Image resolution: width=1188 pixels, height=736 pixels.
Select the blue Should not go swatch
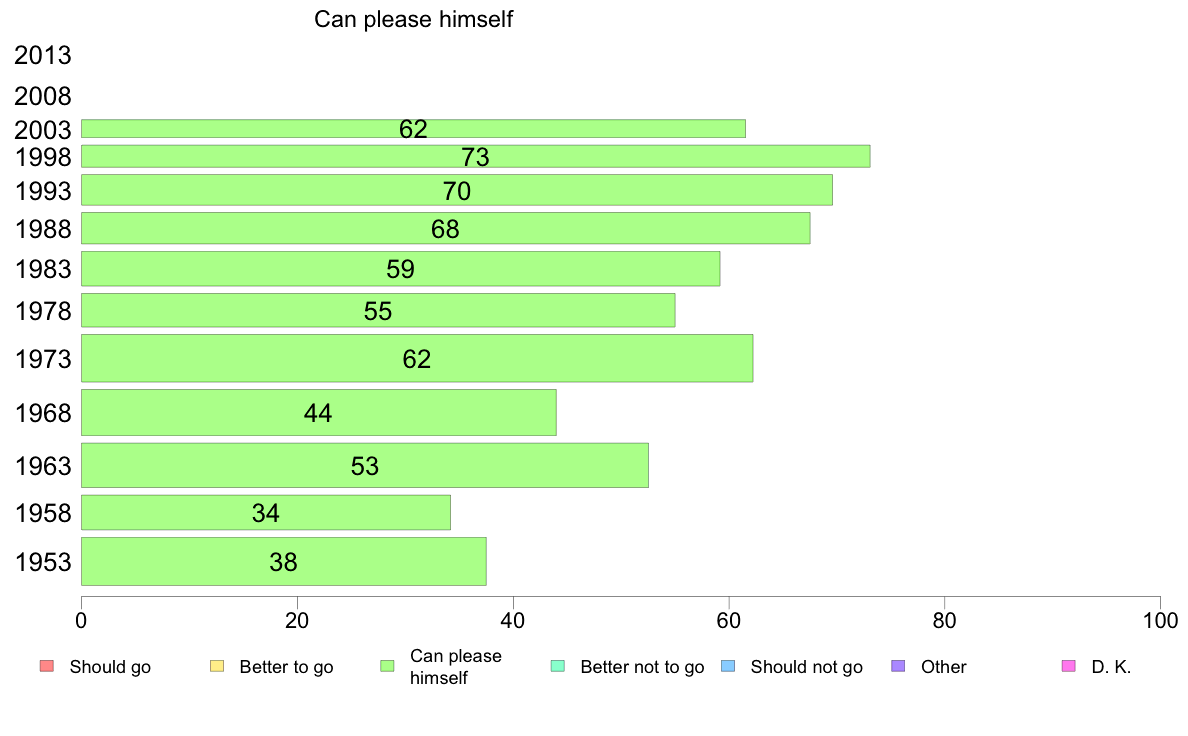[x=728, y=666]
